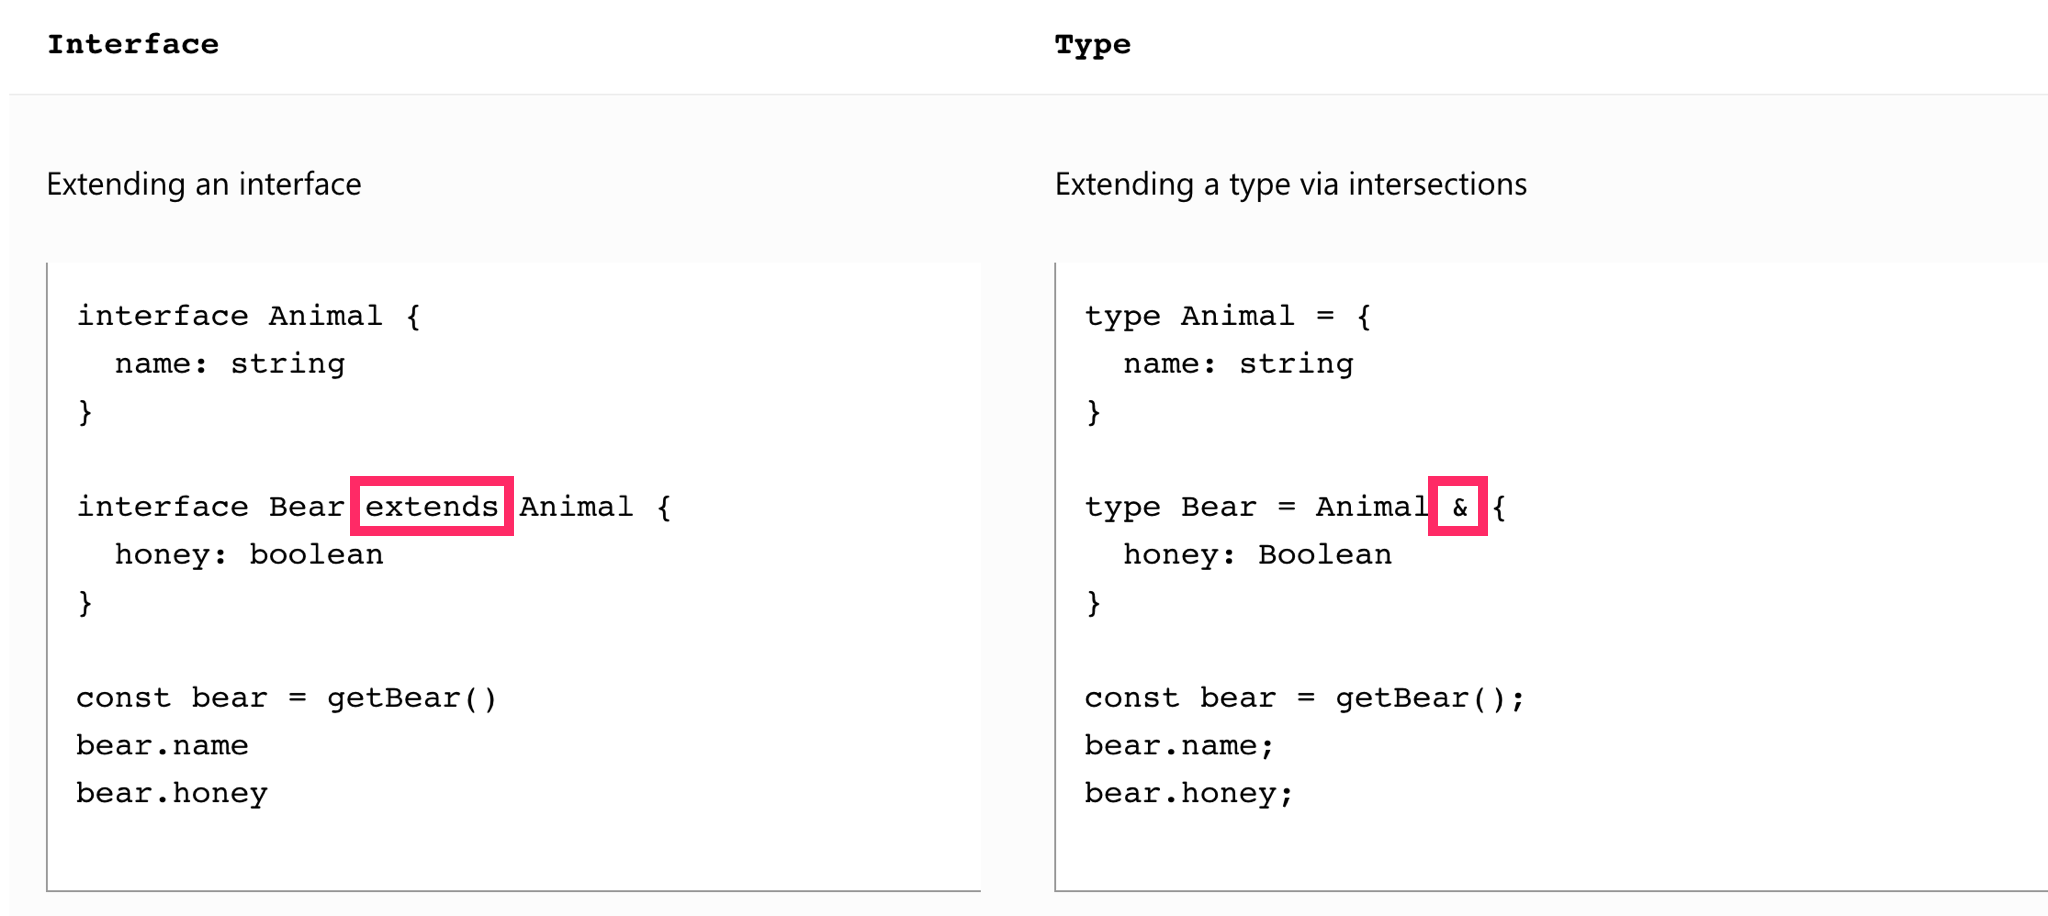Click 'const bear = getBear()' without semicolon
The width and height of the screenshot is (2048, 916).
pyautogui.click(x=287, y=697)
